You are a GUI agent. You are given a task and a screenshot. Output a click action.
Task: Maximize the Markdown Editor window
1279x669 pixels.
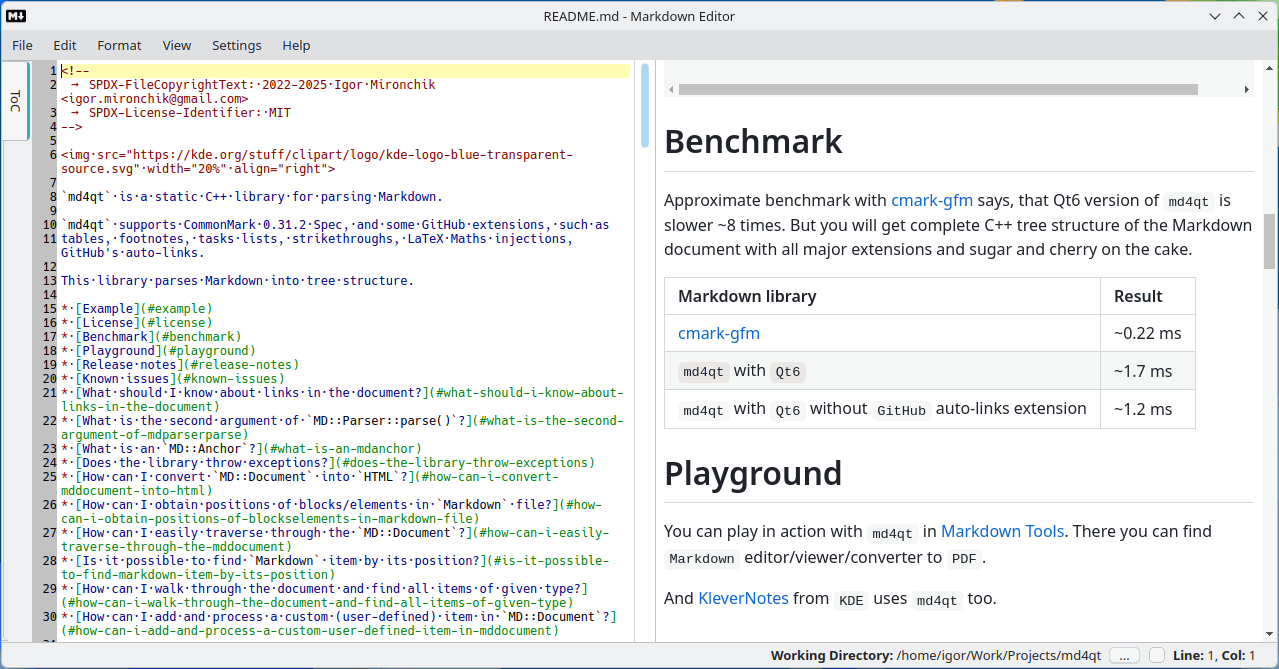(x=1238, y=16)
